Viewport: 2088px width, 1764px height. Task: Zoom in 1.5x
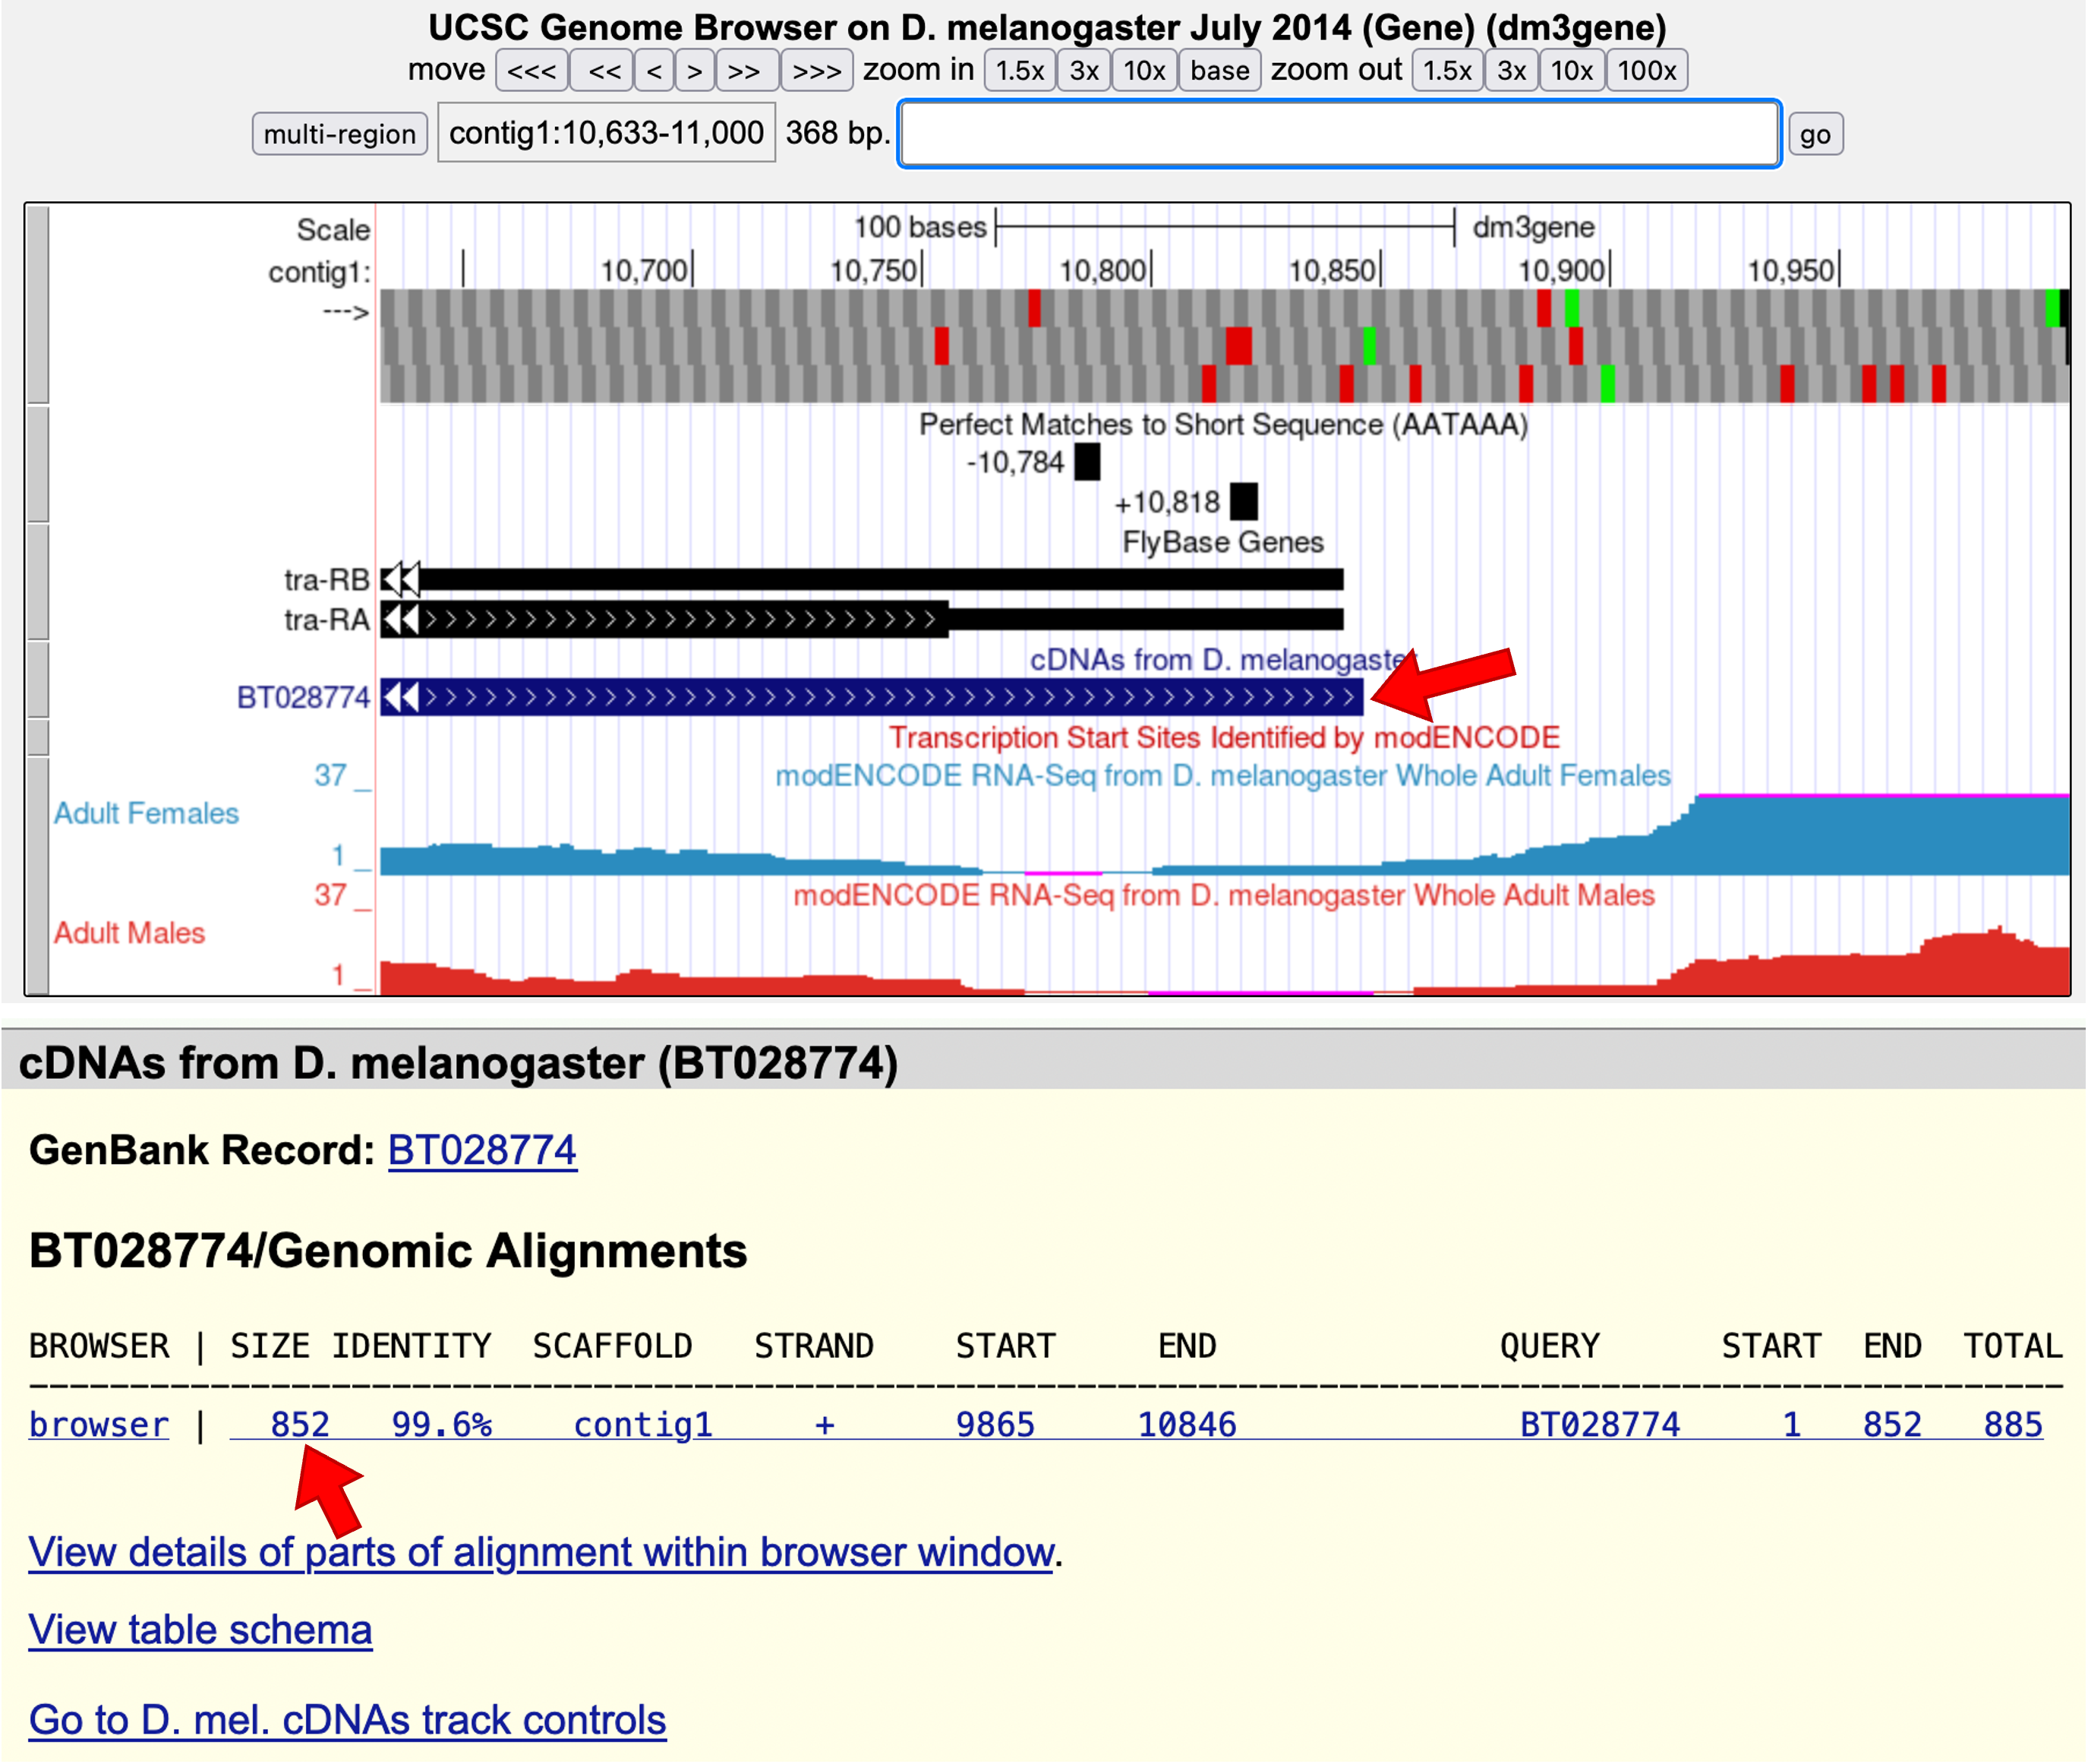[1019, 71]
